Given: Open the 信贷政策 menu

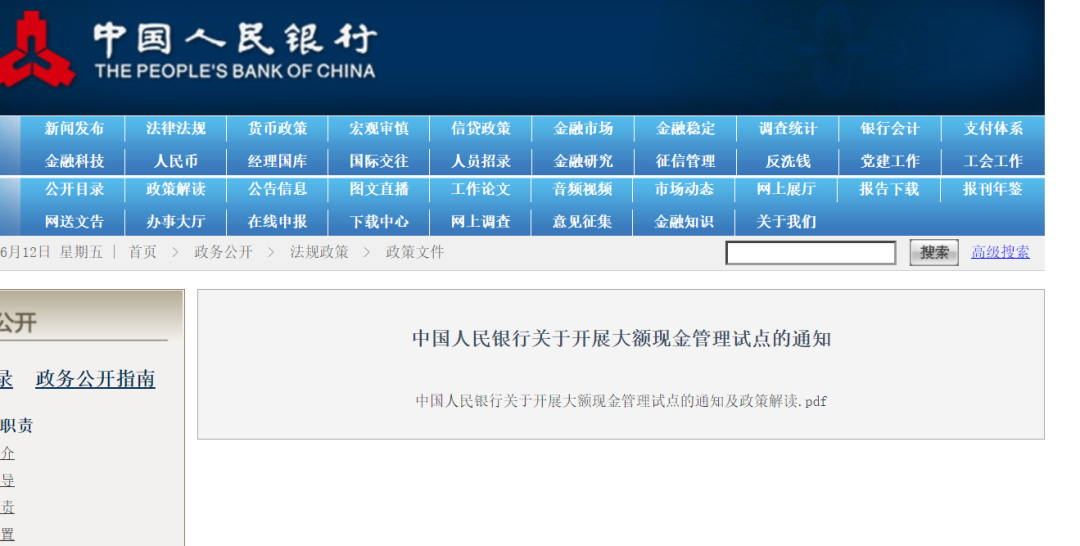Looking at the screenshot, I should tap(481, 129).
